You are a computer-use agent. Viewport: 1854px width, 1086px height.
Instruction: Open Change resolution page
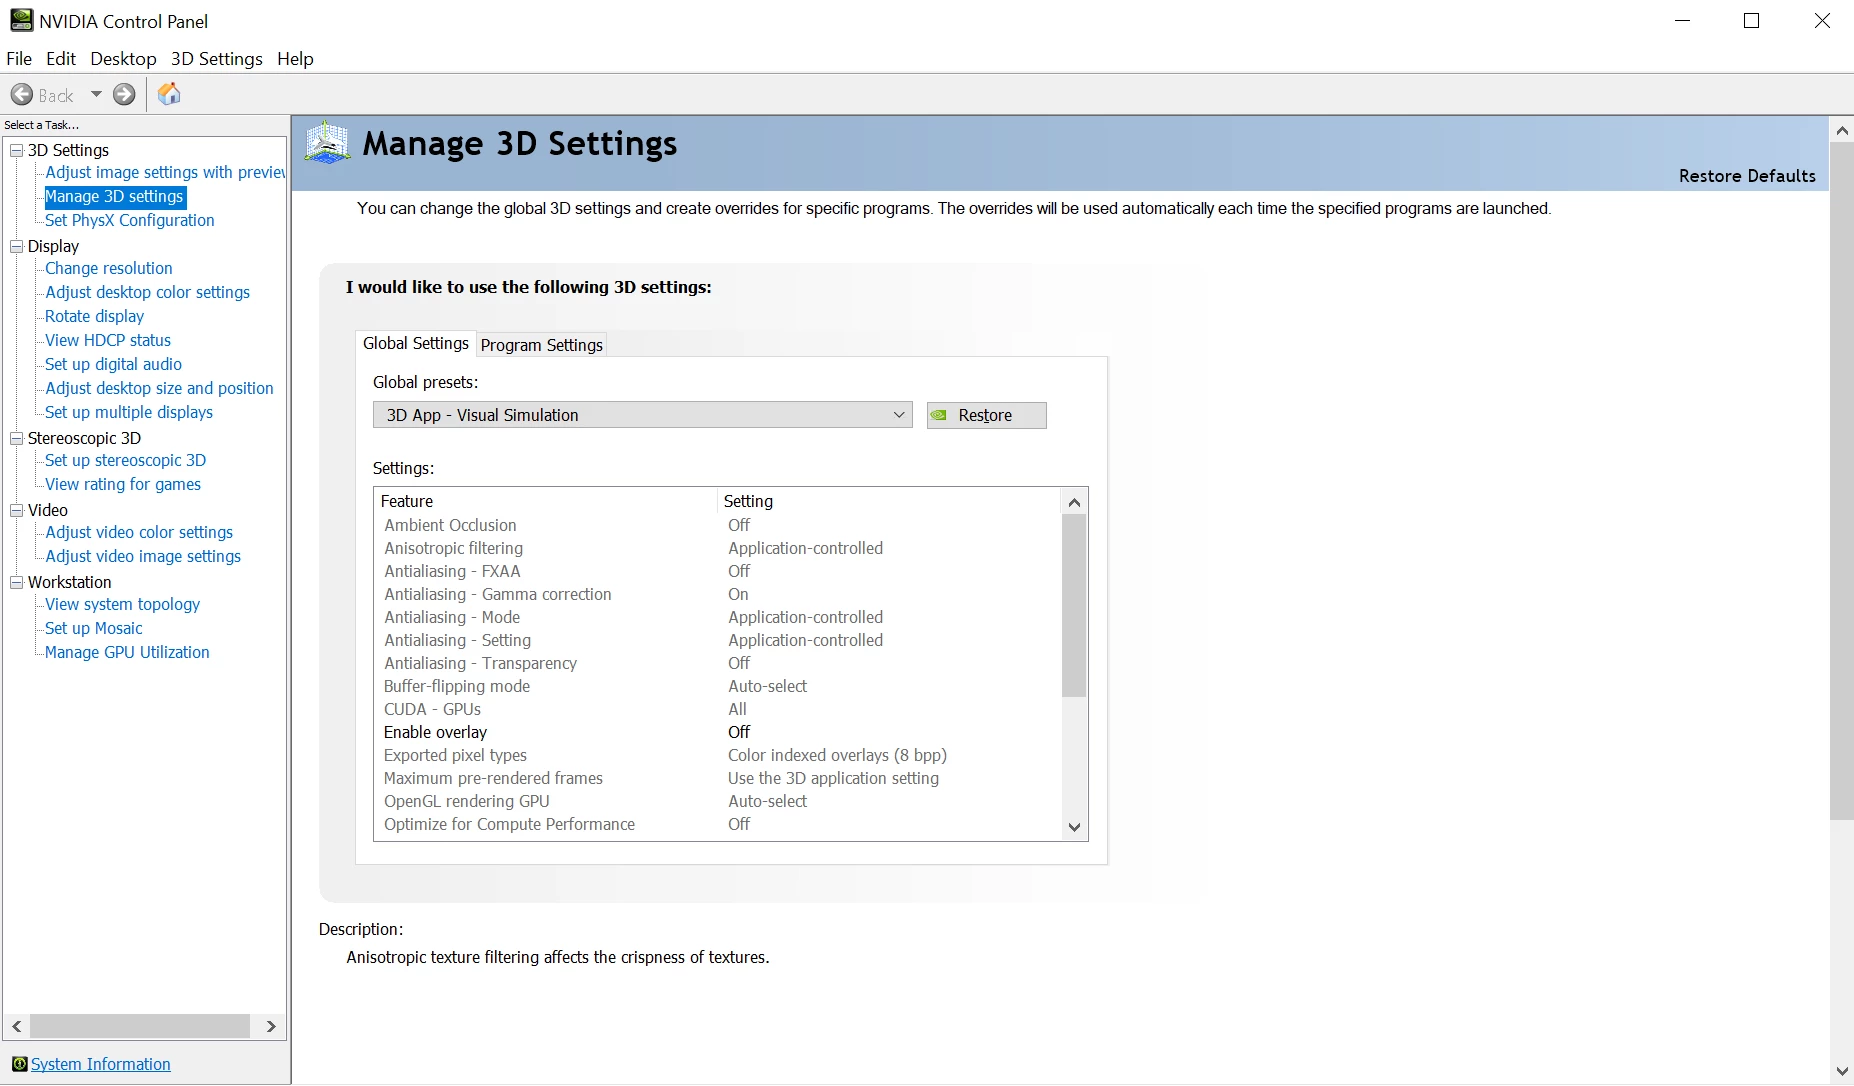point(109,268)
